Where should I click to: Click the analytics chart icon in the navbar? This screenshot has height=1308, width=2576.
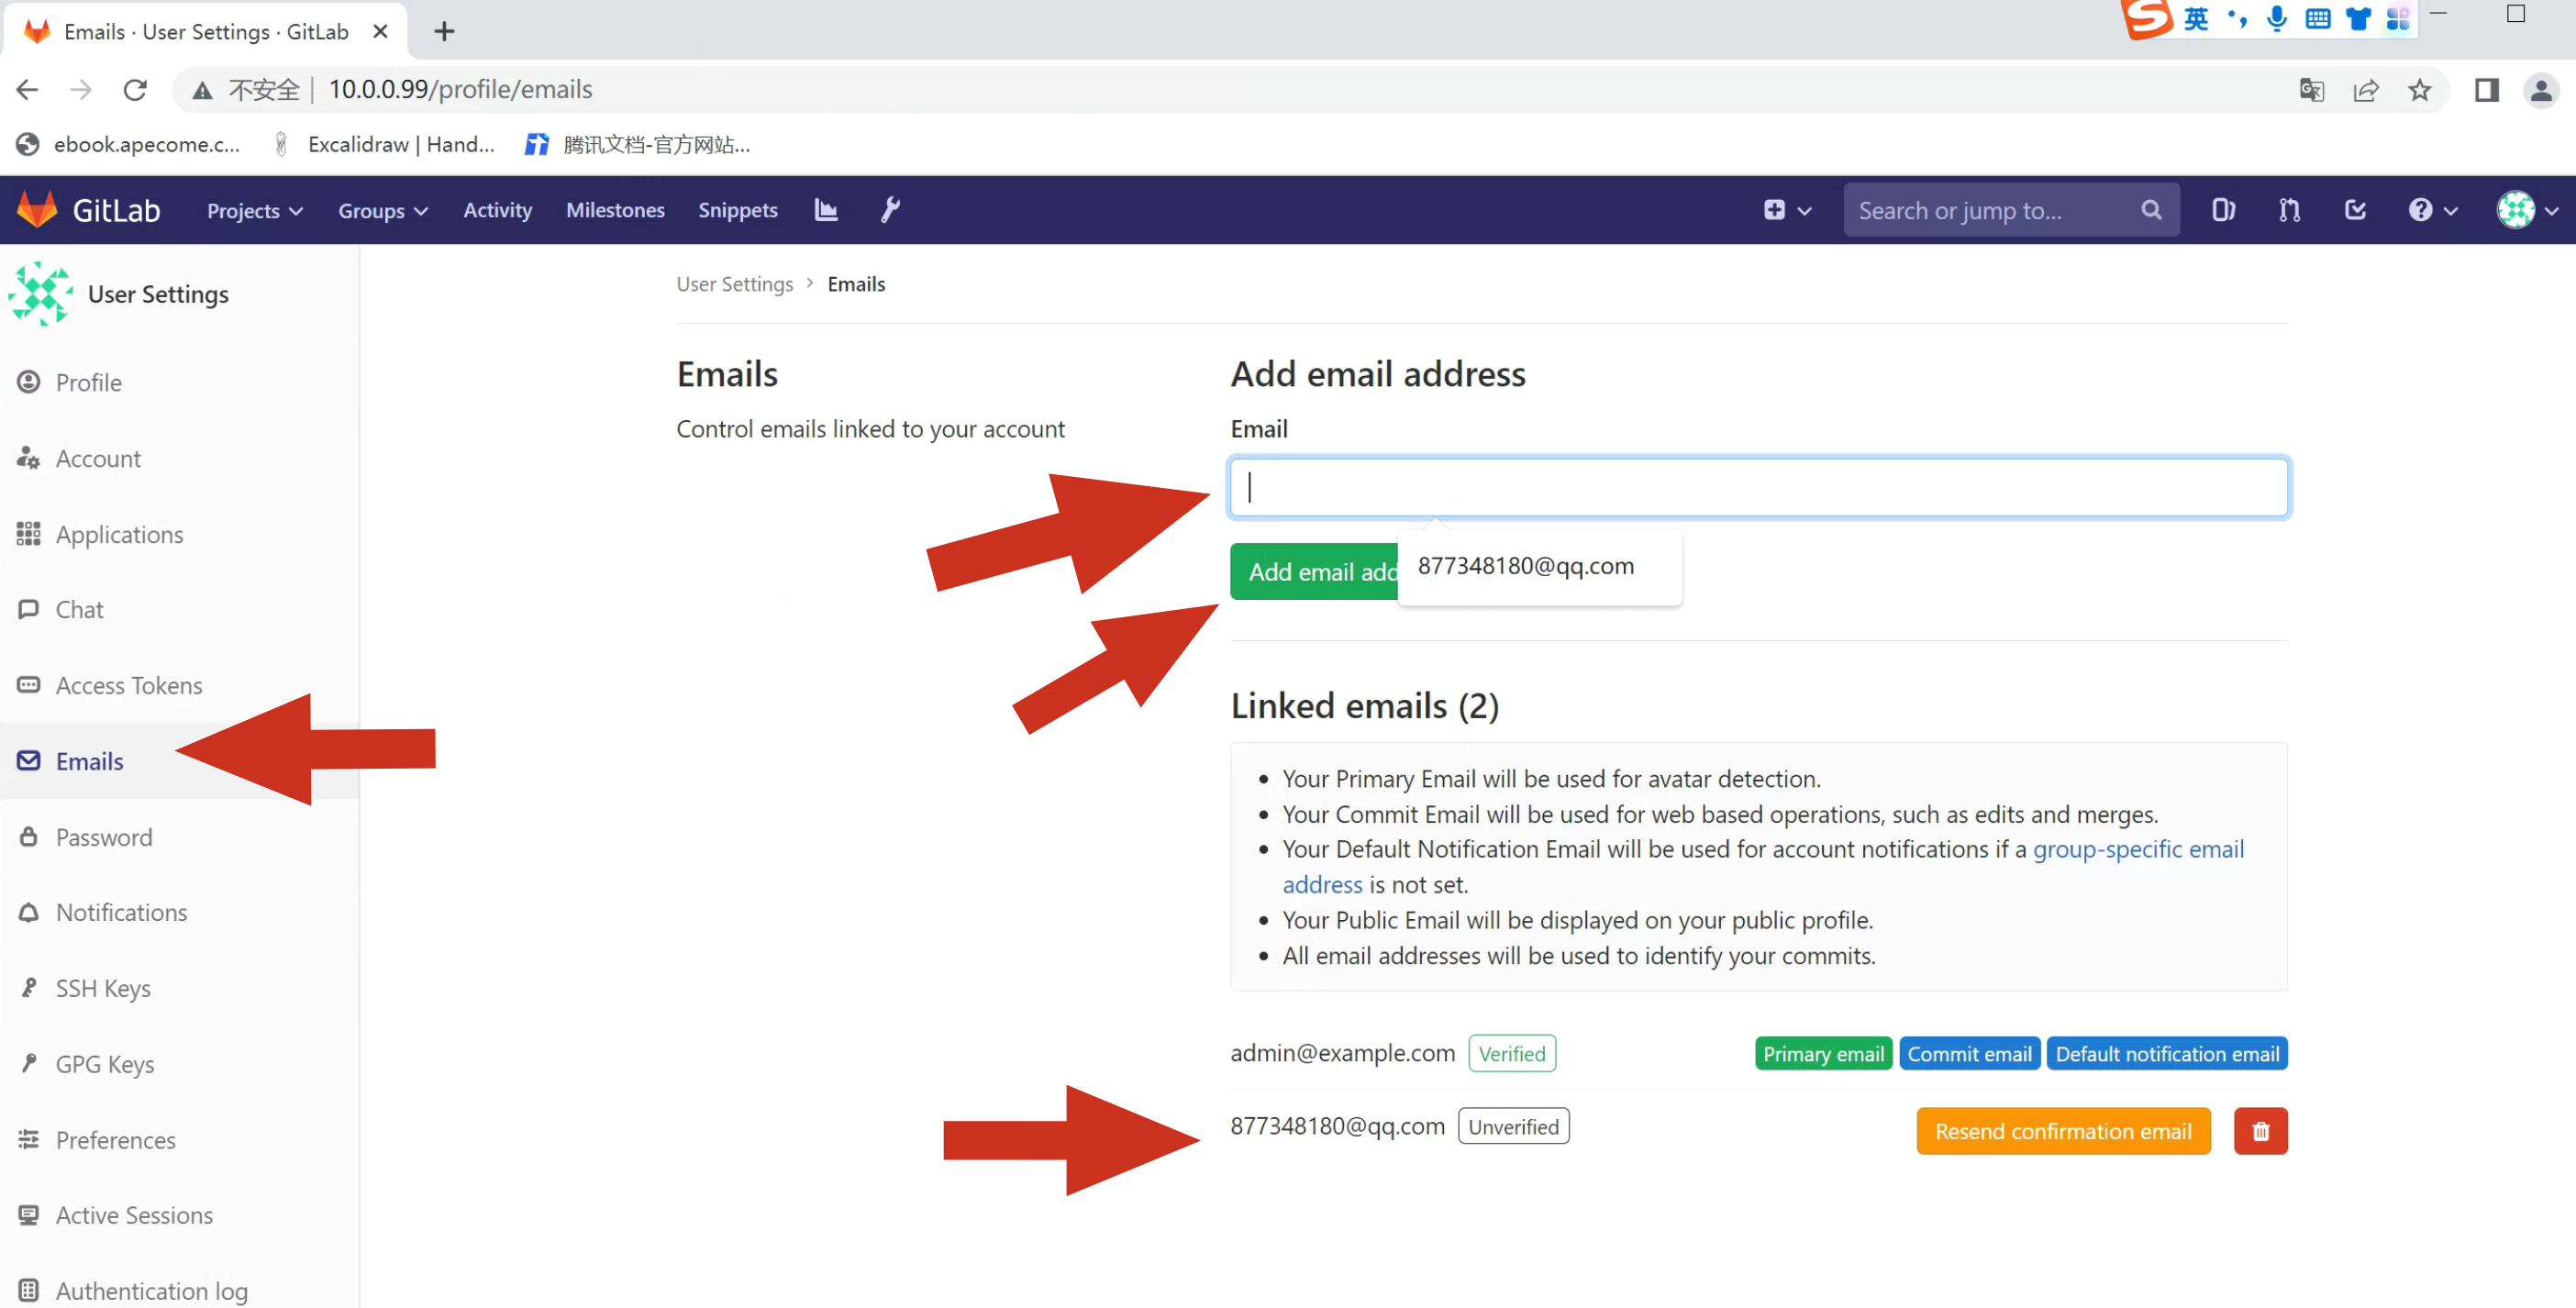pyautogui.click(x=825, y=210)
